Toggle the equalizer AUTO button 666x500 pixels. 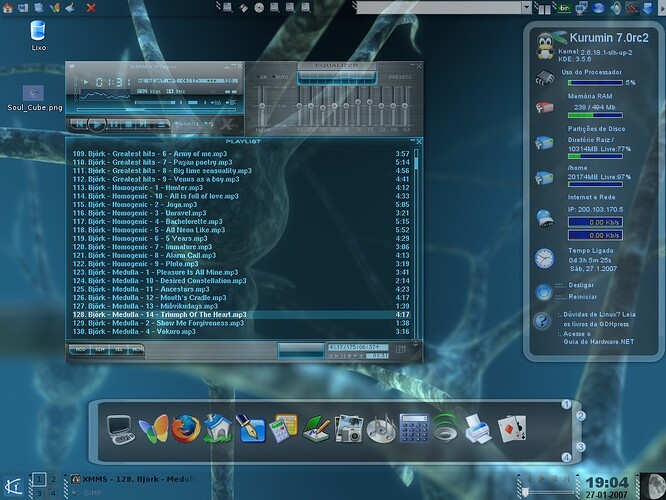(x=280, y=76)
